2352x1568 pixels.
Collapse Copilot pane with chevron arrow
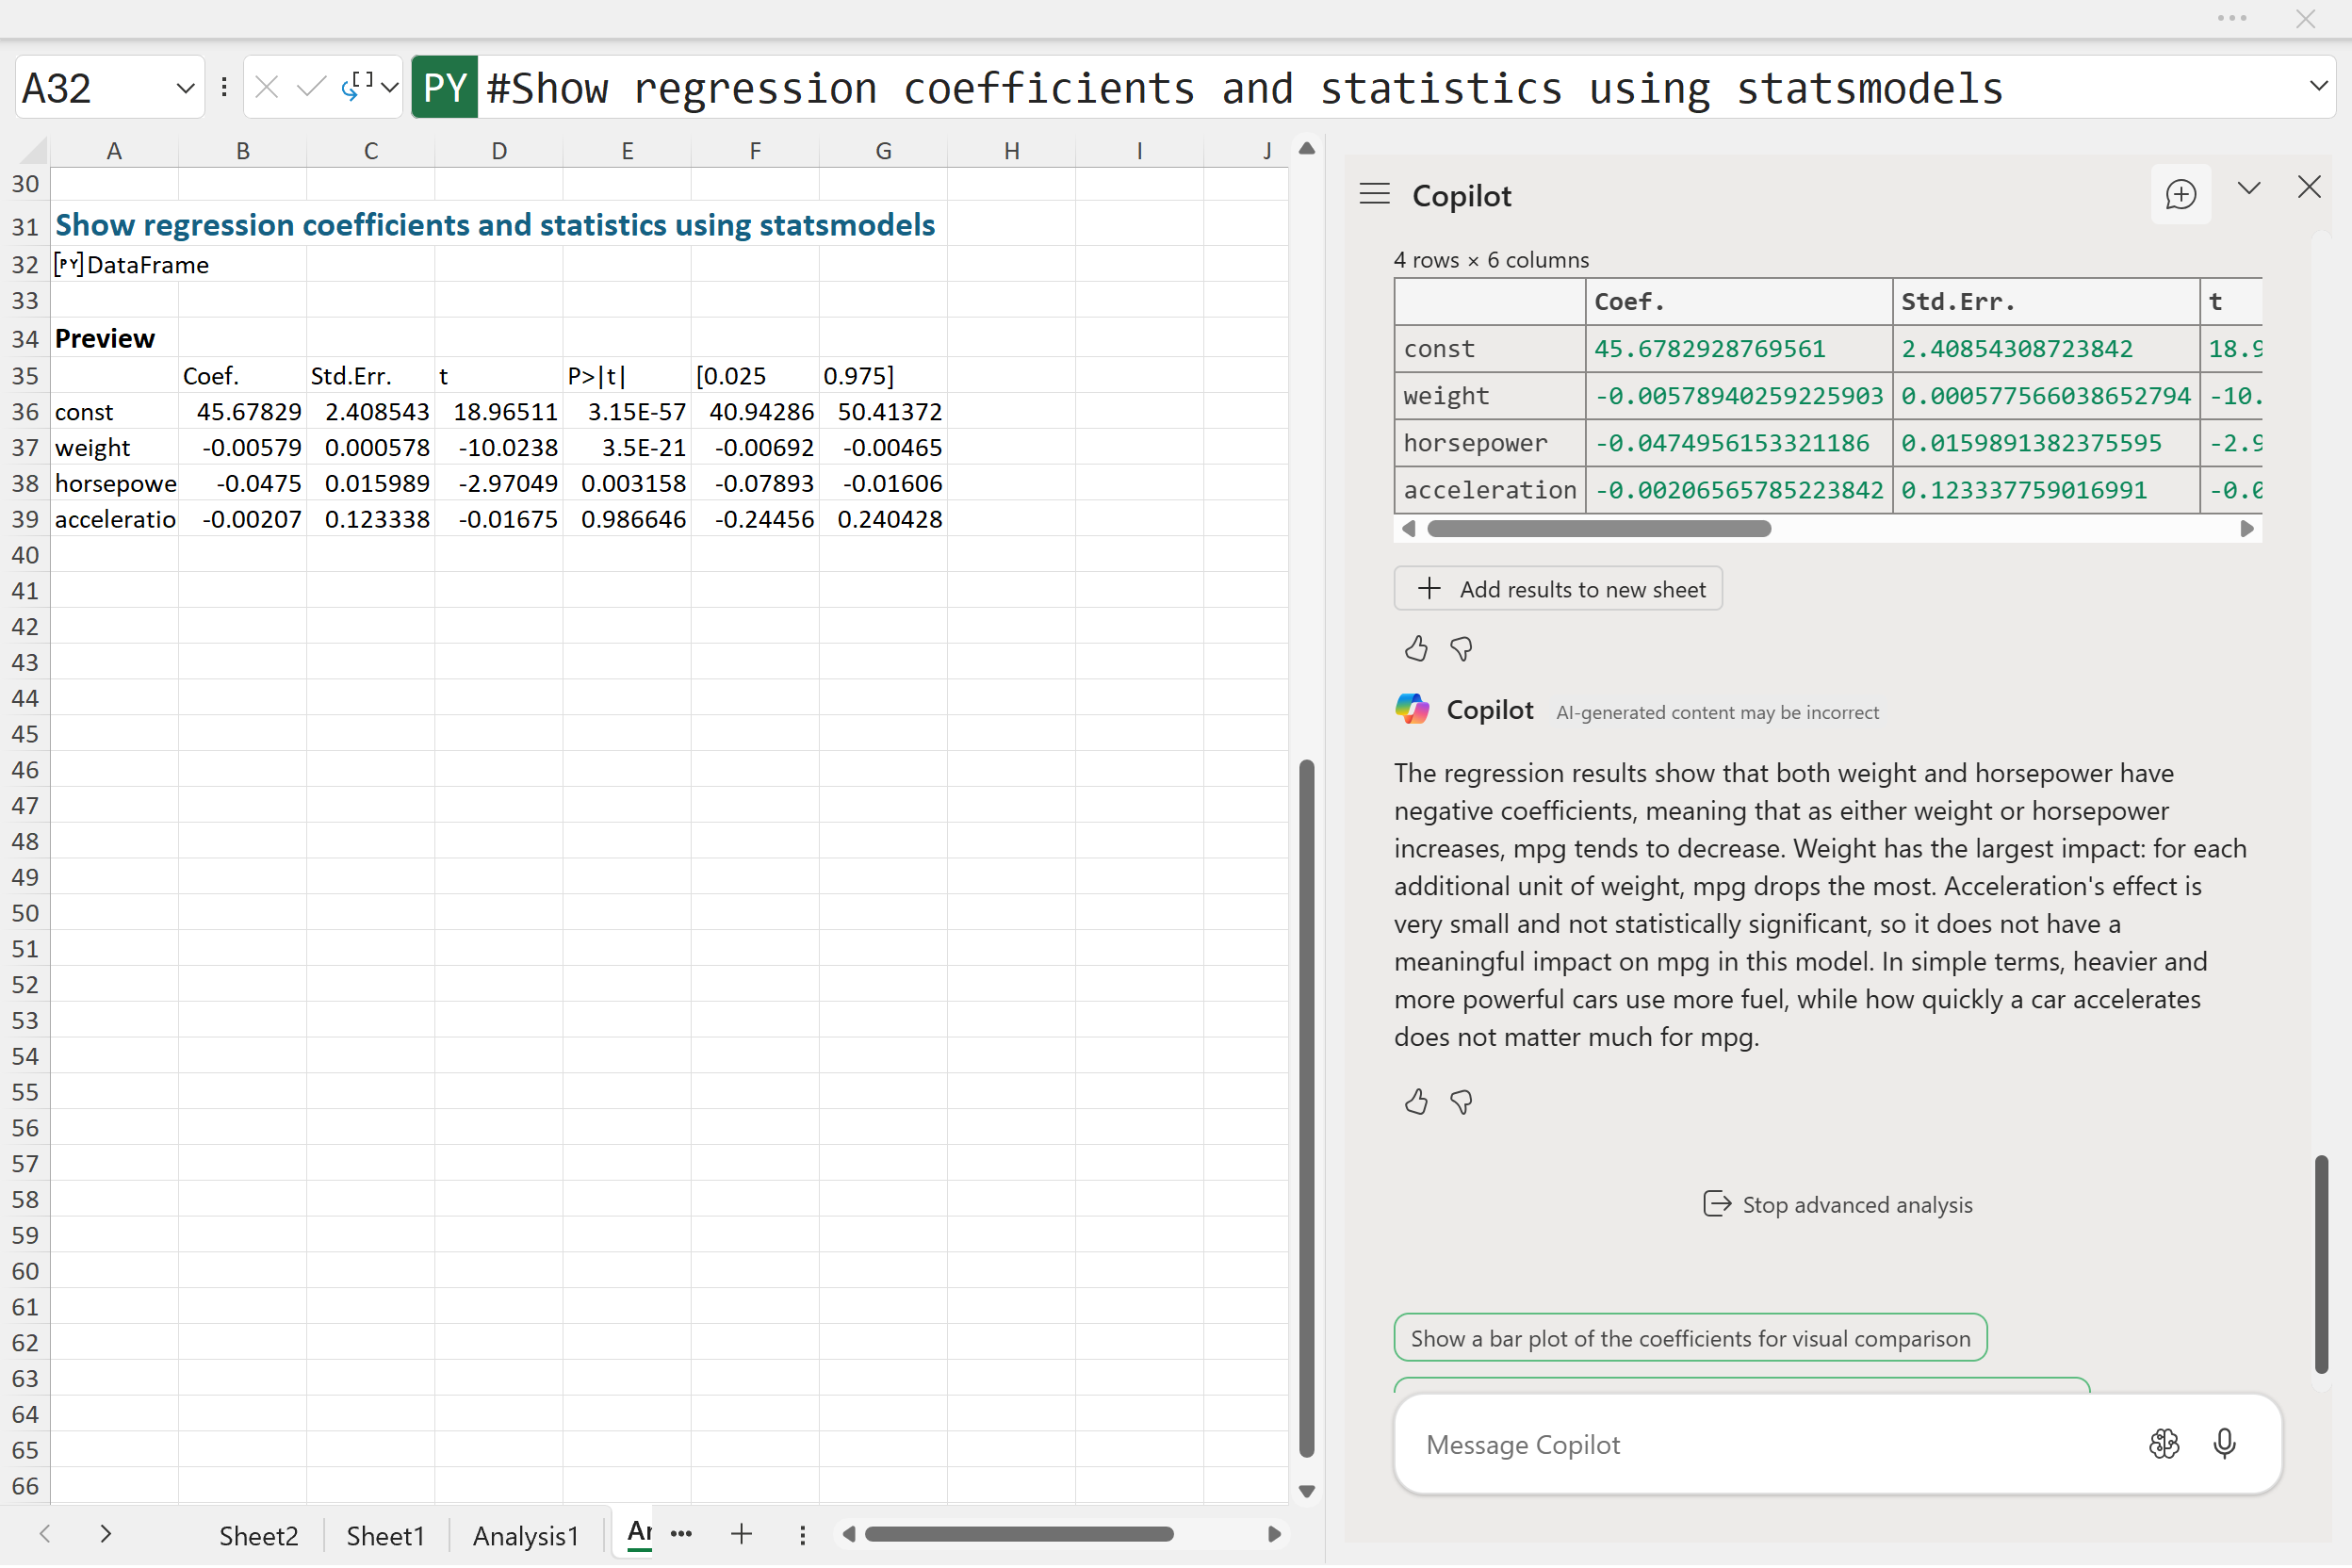(2248, 188)
